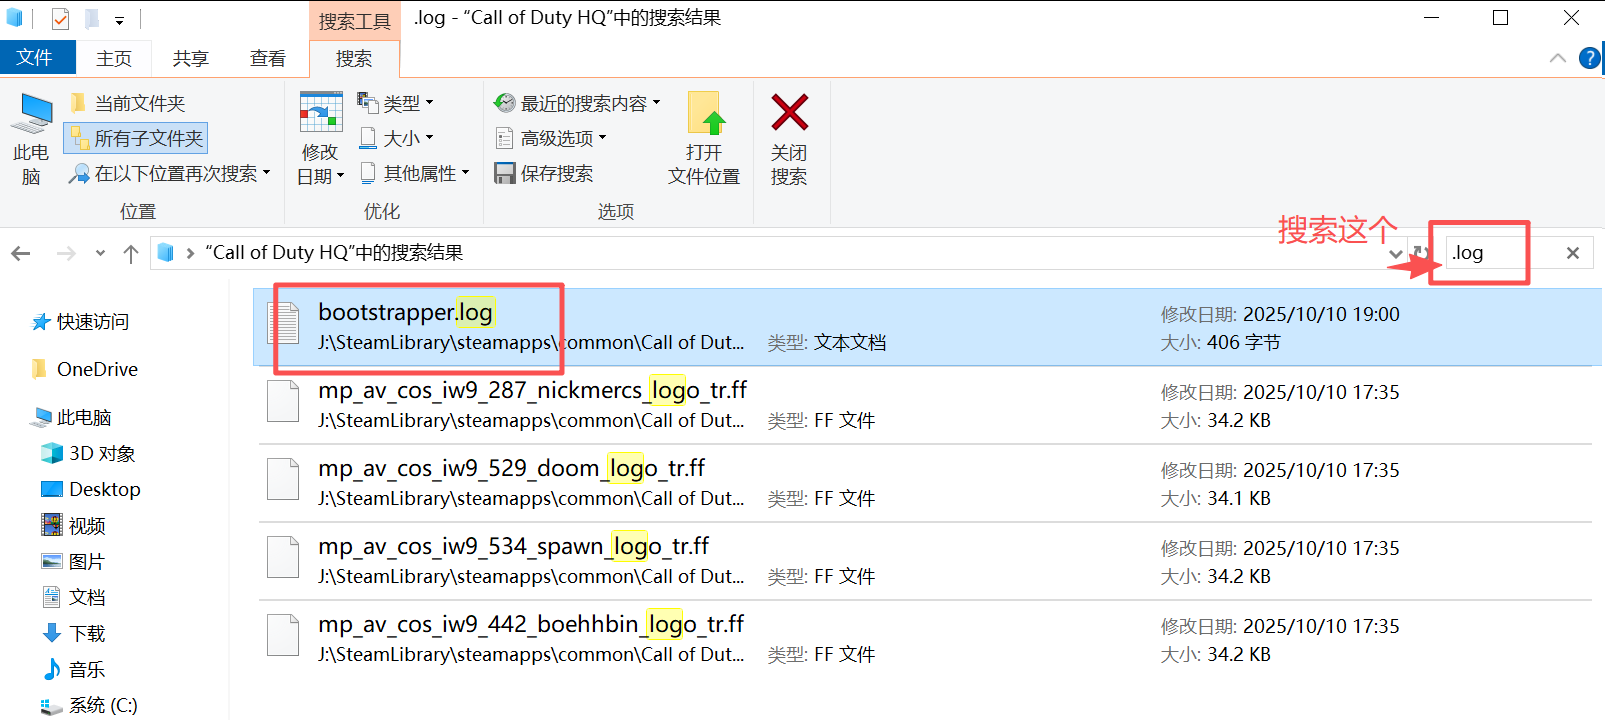This screenshot has height=720, width=1605.
Task: Clear the search box with X
Action: click(x=1573, y=253)
